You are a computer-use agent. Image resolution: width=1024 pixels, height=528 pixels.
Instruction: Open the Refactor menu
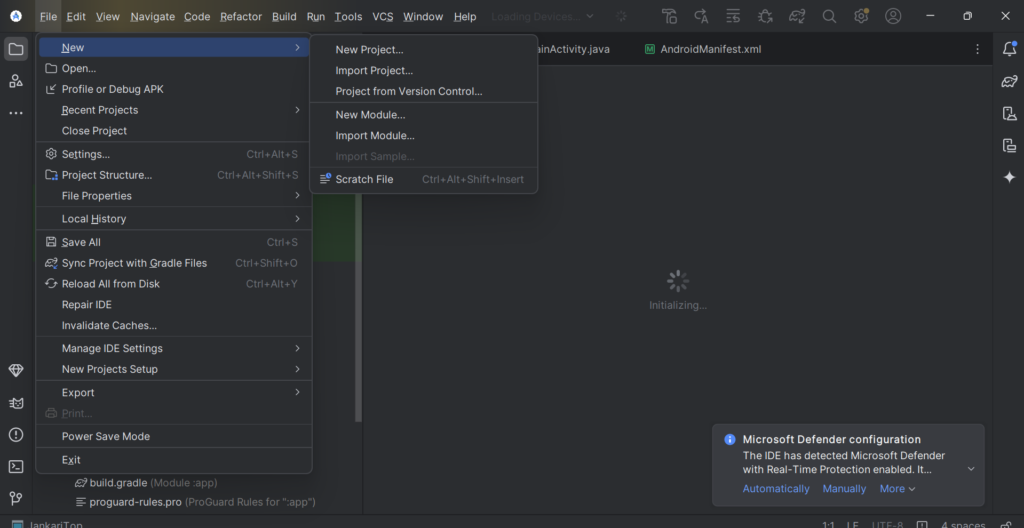click(240, 16)
